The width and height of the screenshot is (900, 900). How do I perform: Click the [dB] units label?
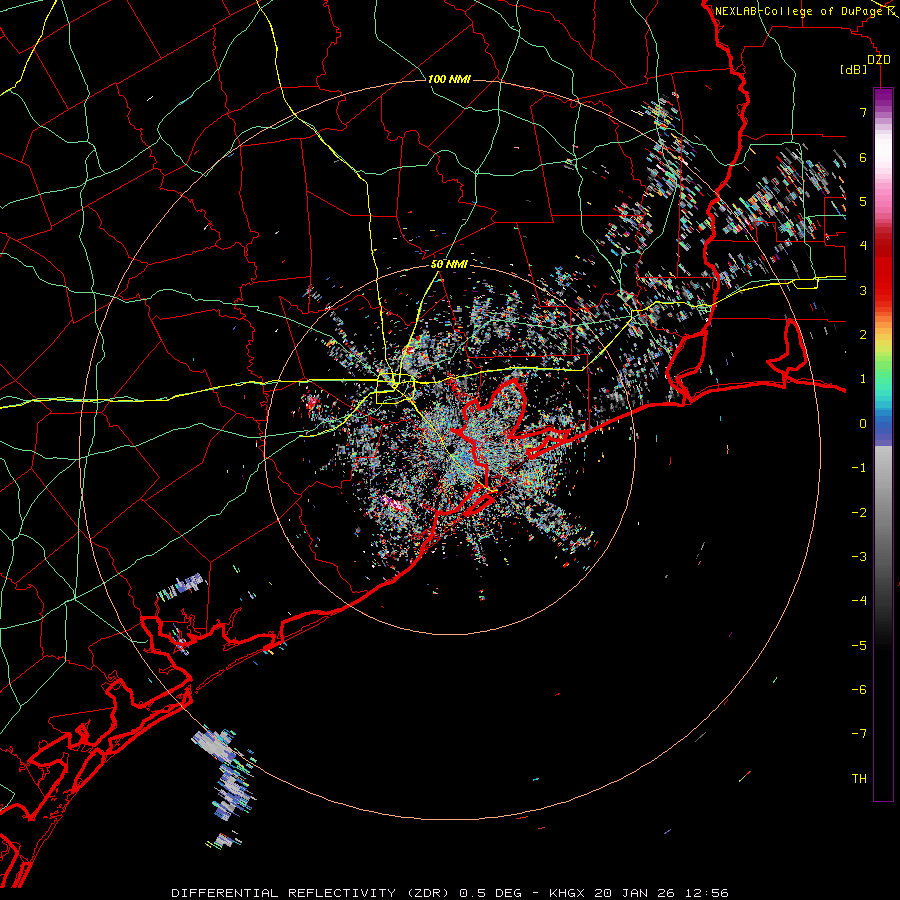click(x=854, y=69)
